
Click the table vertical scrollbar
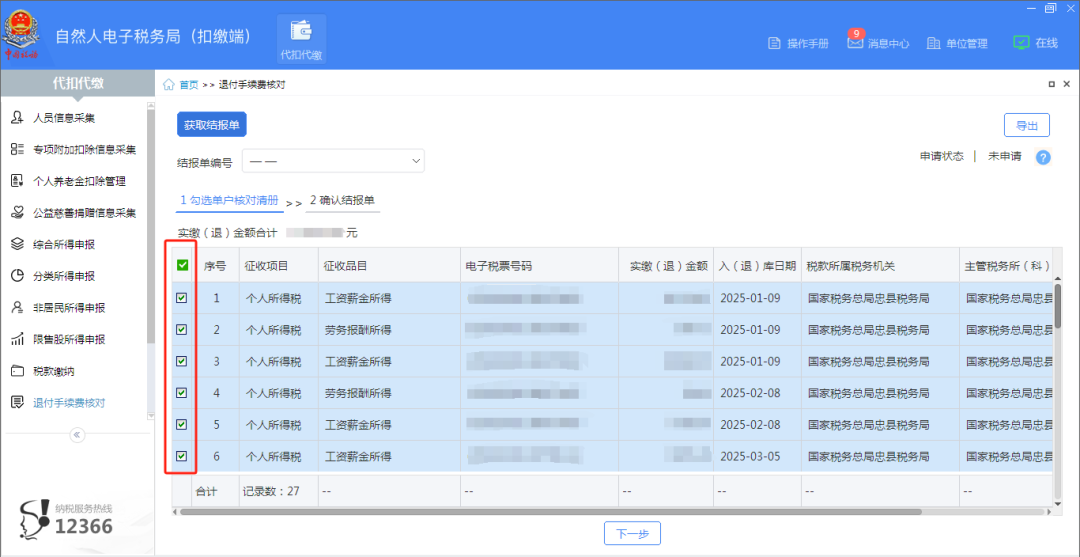[1057, 306]
